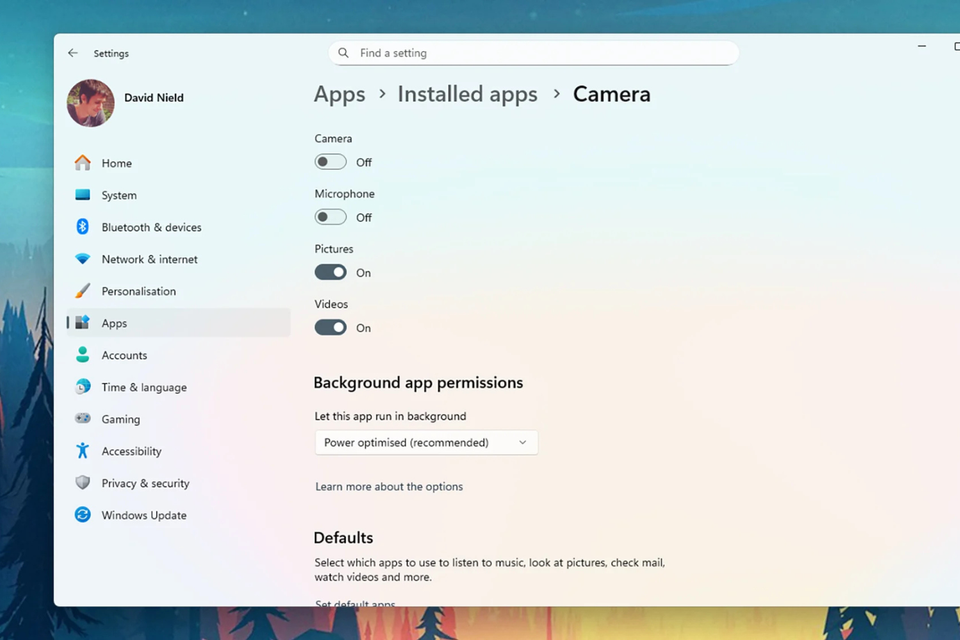
Task: Click the Gaming controller icon
Action: tap(82, 419)
